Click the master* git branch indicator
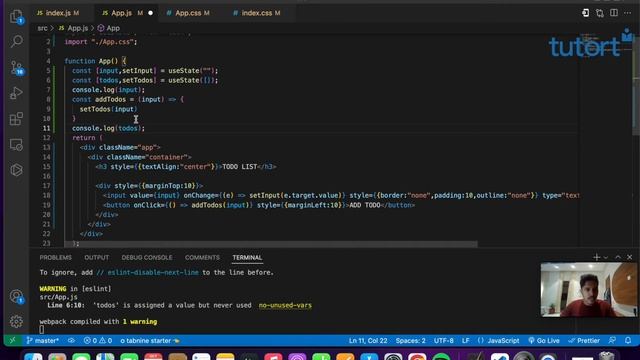This screenshot has width=640, height=360. (43, 340)
